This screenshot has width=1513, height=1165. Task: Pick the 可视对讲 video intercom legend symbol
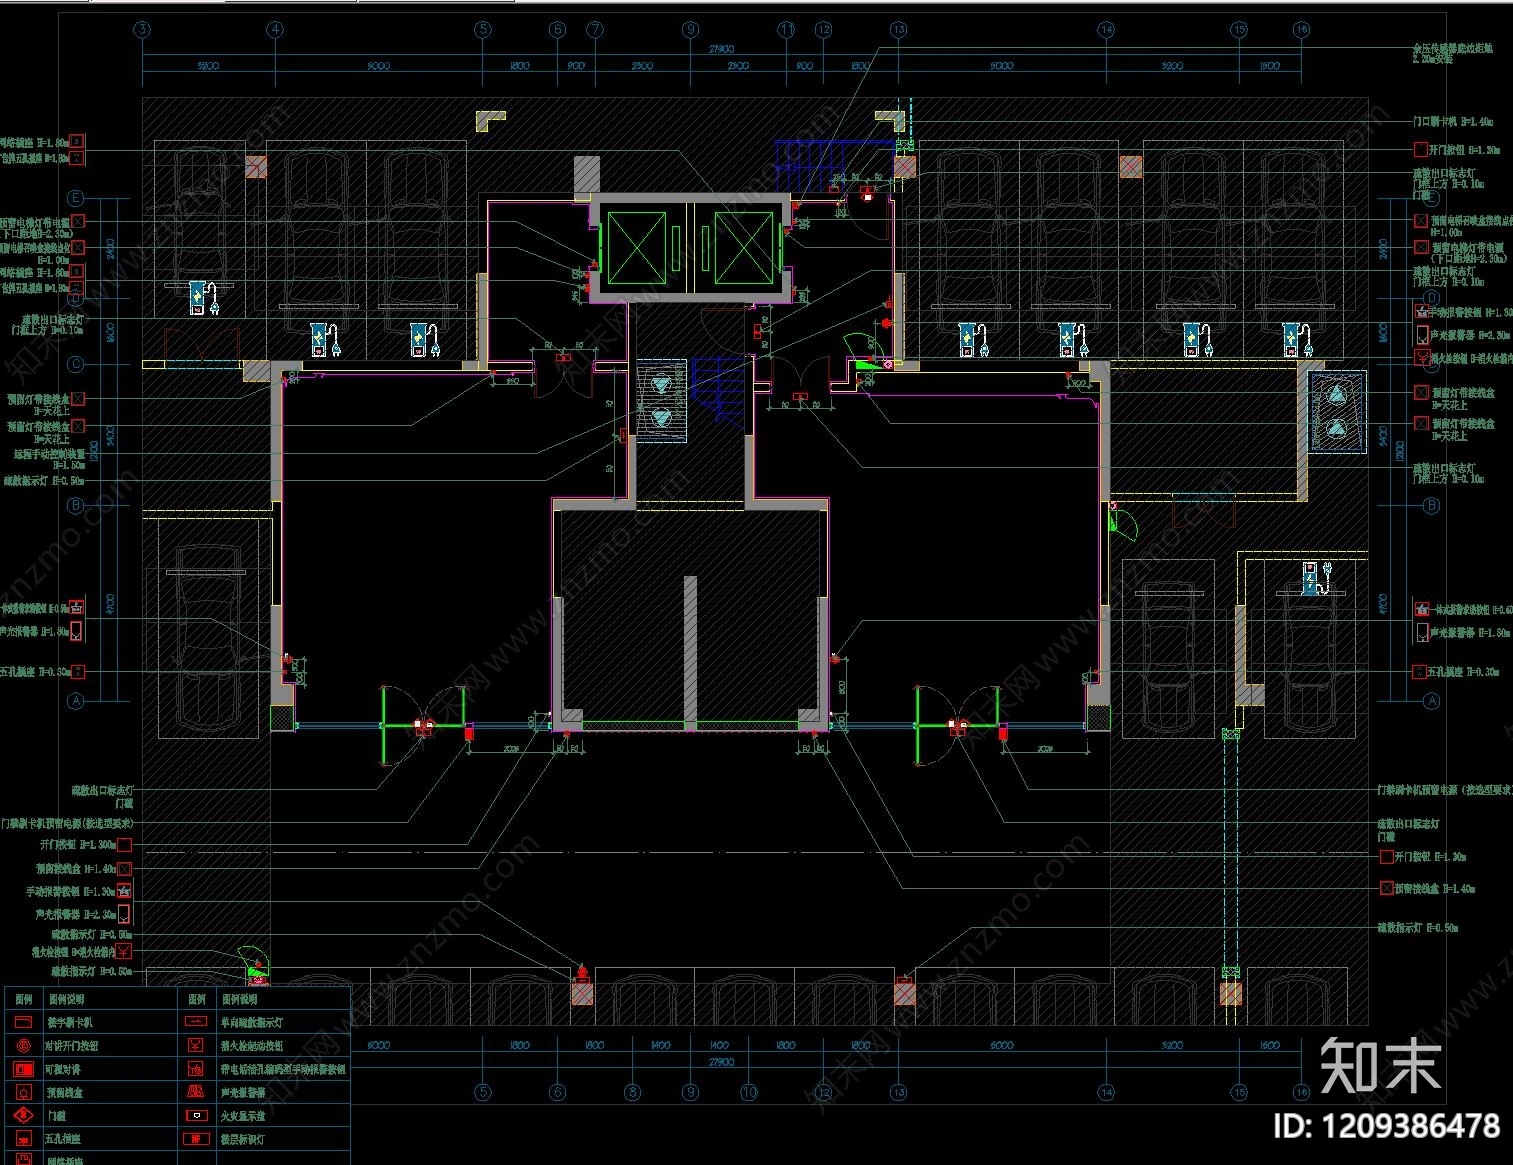pyautogui.click(x=23, y=1069)
